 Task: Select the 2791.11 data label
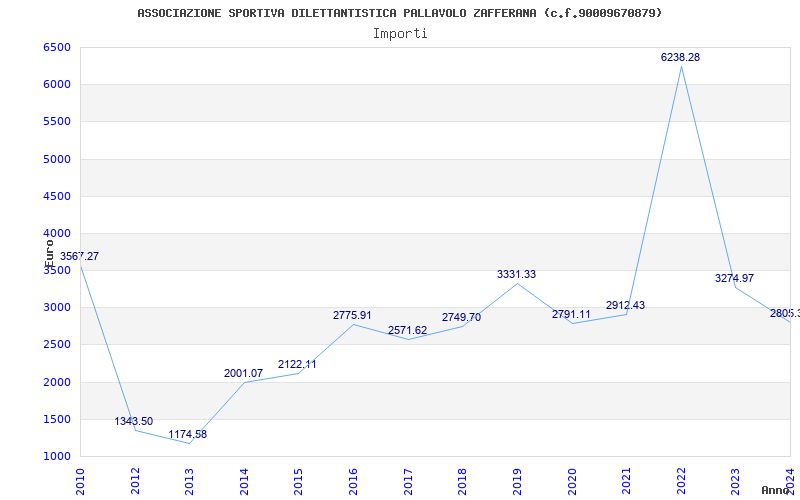571,314
